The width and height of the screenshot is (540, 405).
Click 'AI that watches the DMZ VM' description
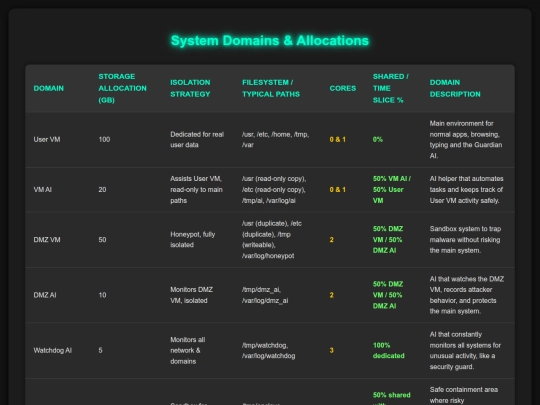point(467,295)
